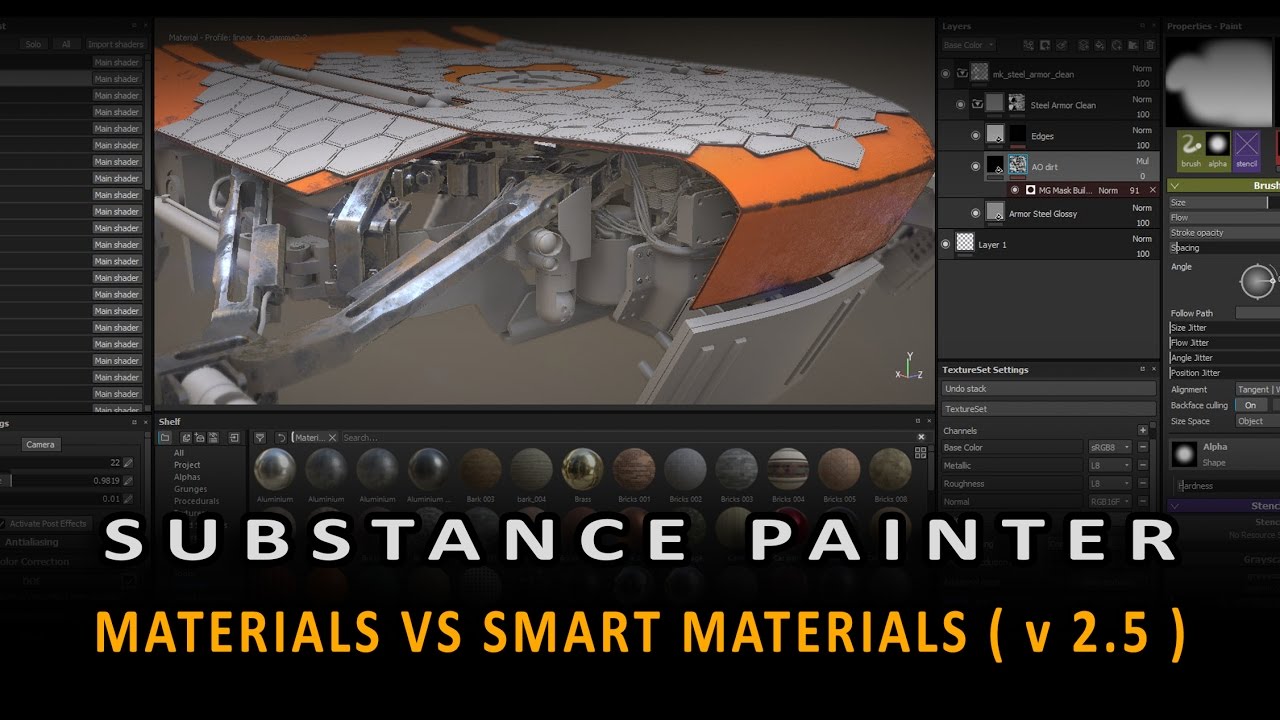Click the Shelf import resource icon
Screen dimensions: 1280x720
pyautogui.click(x=234, y=438)
